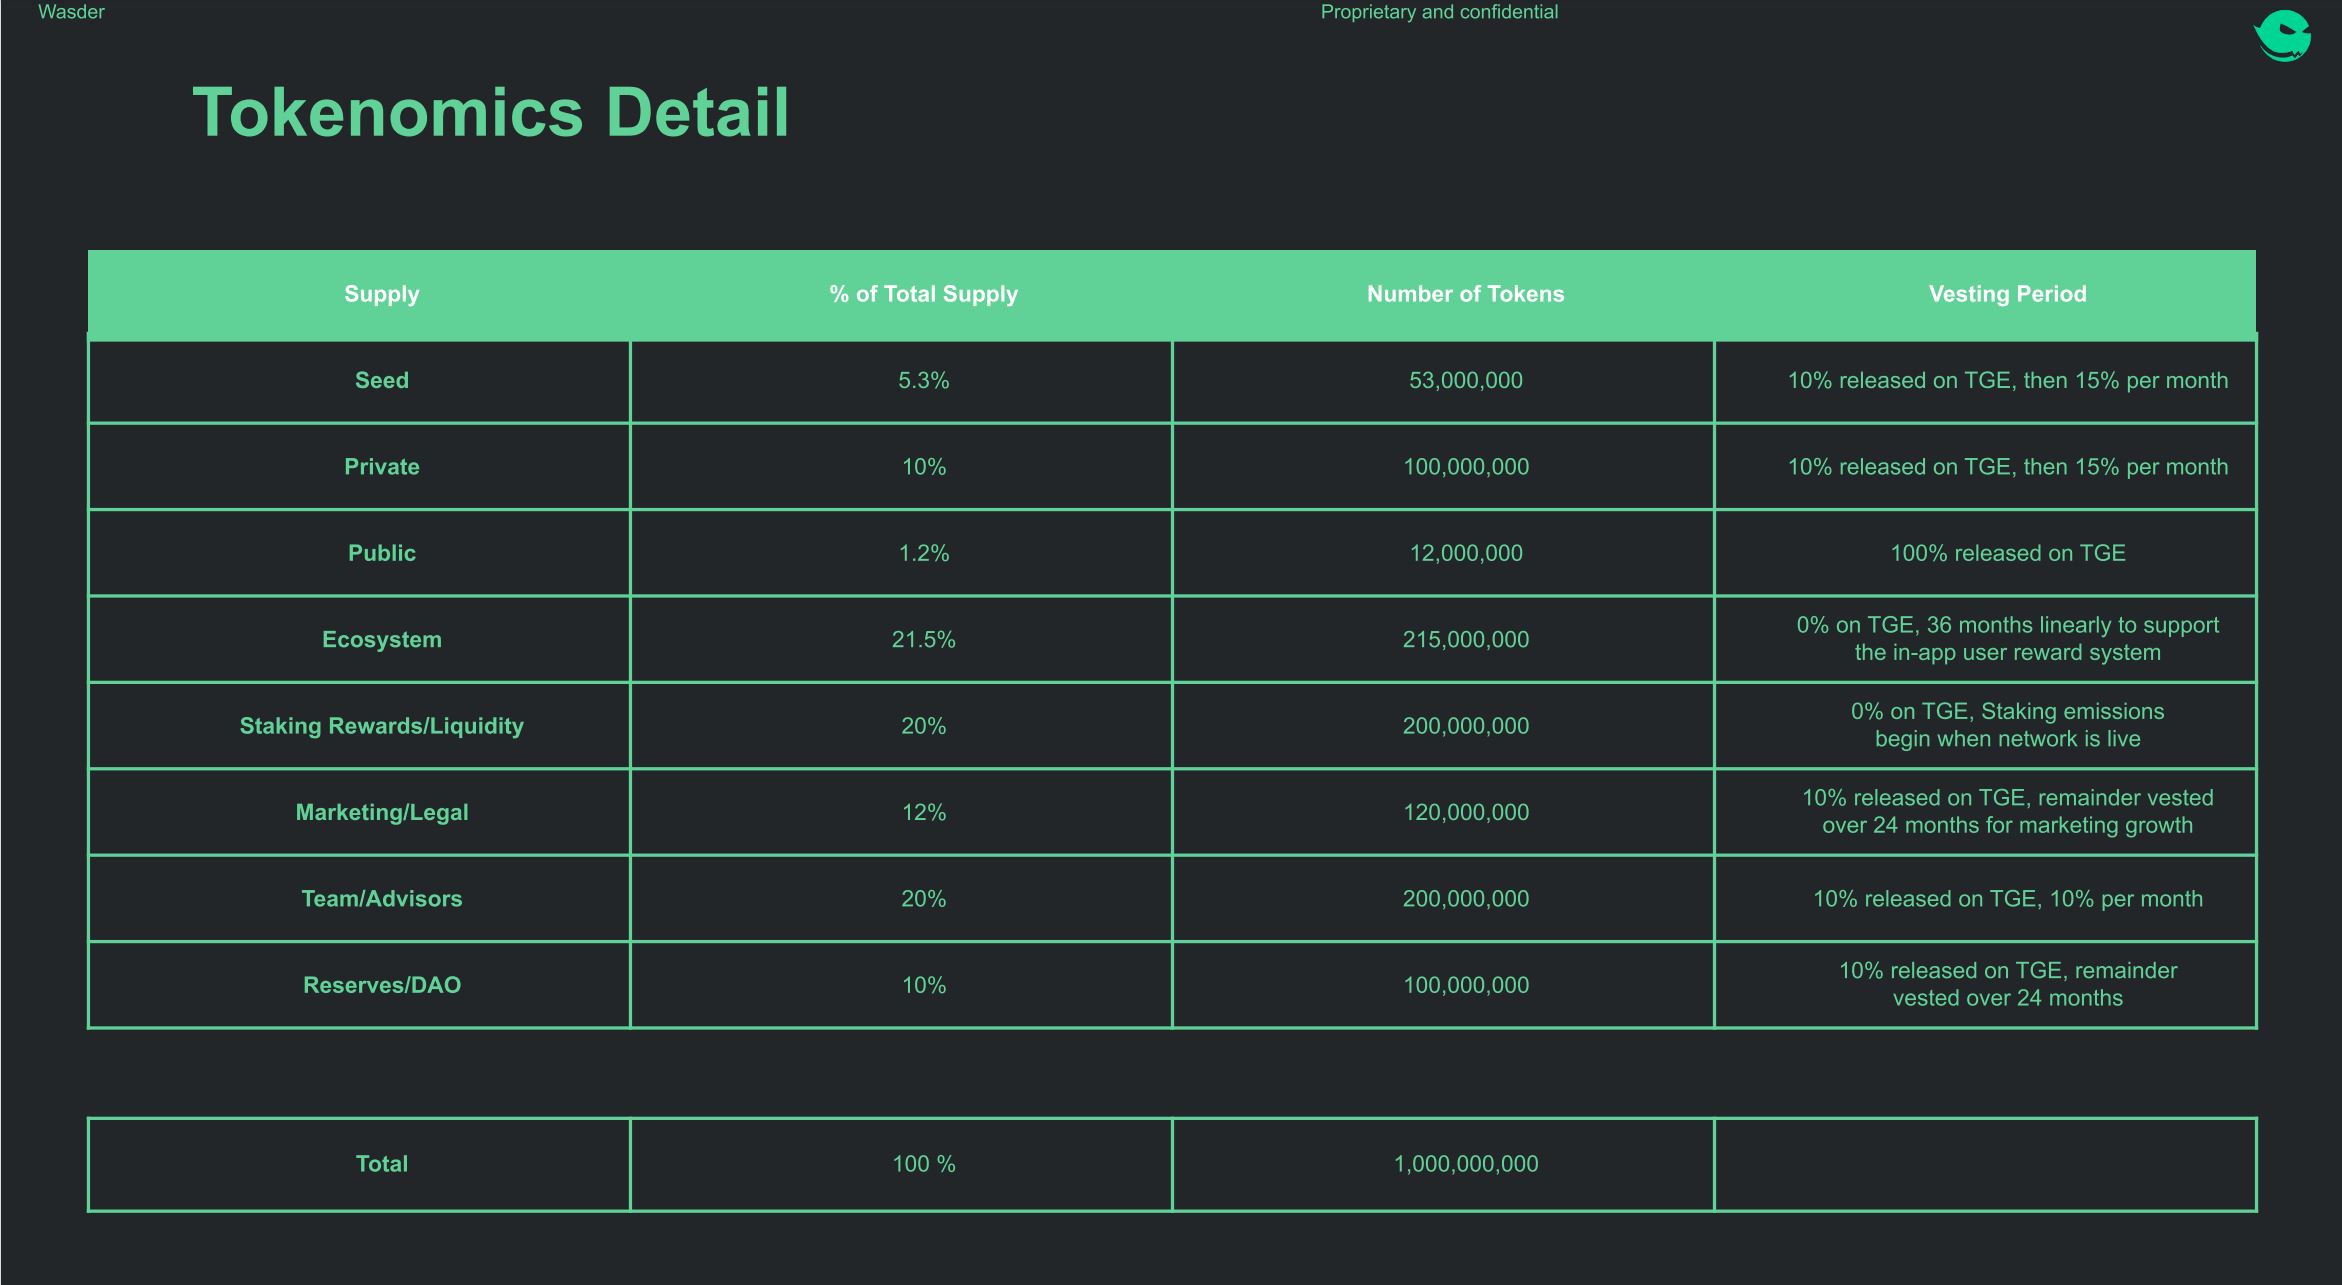Click the 12,000,000 cell

pos(1466,553)
